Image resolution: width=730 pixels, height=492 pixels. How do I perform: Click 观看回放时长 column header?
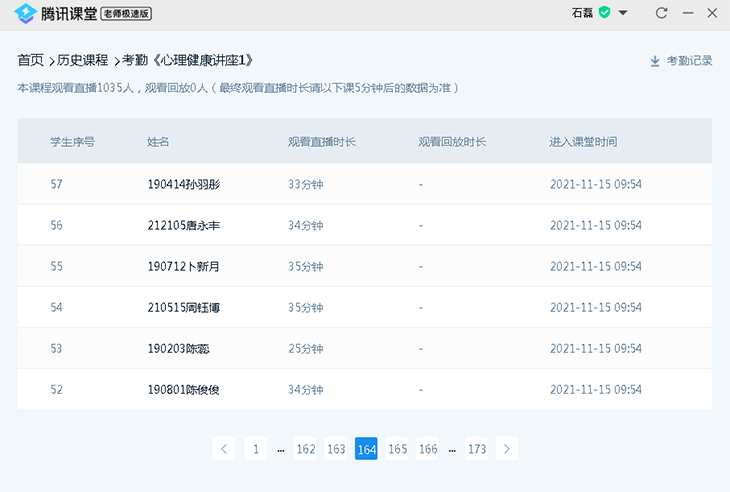(452, 142)
